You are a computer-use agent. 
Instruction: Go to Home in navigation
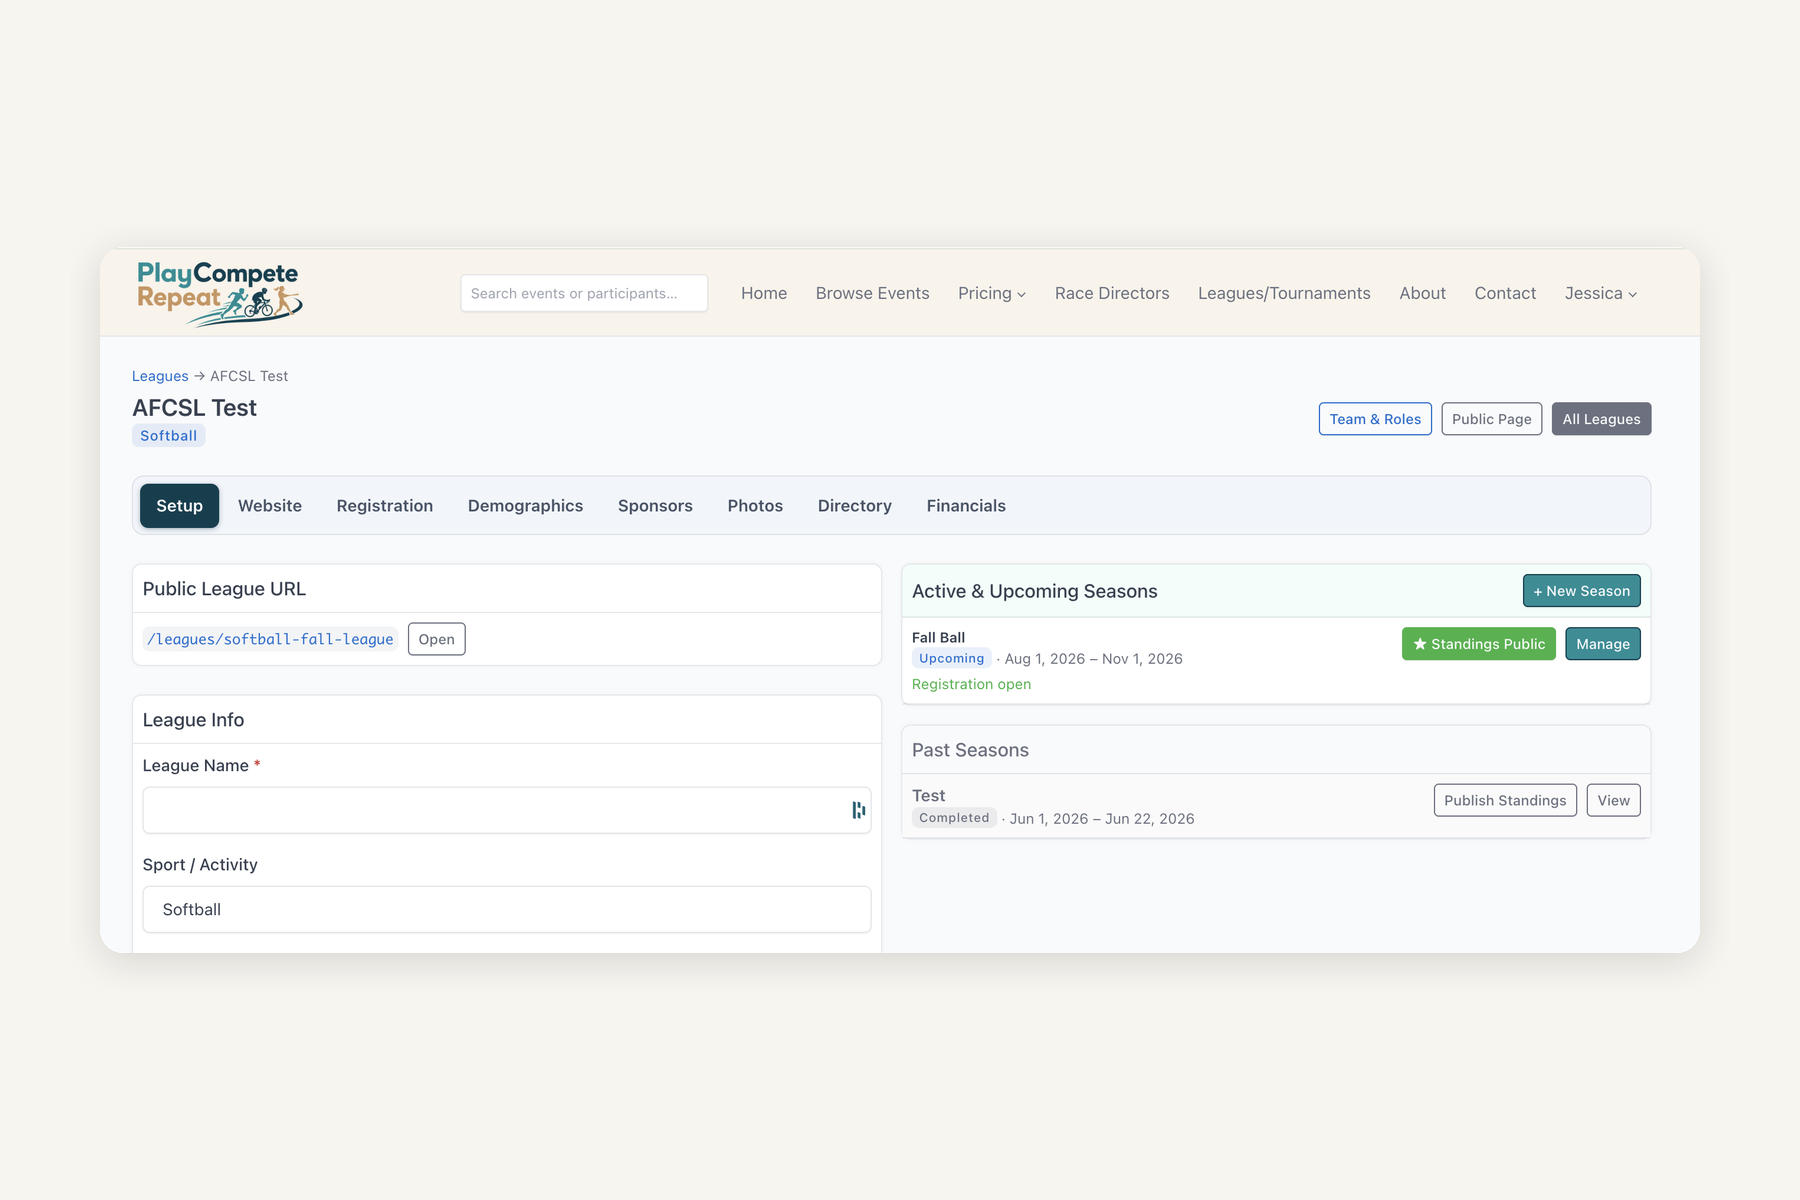click(x=764, y=293)
